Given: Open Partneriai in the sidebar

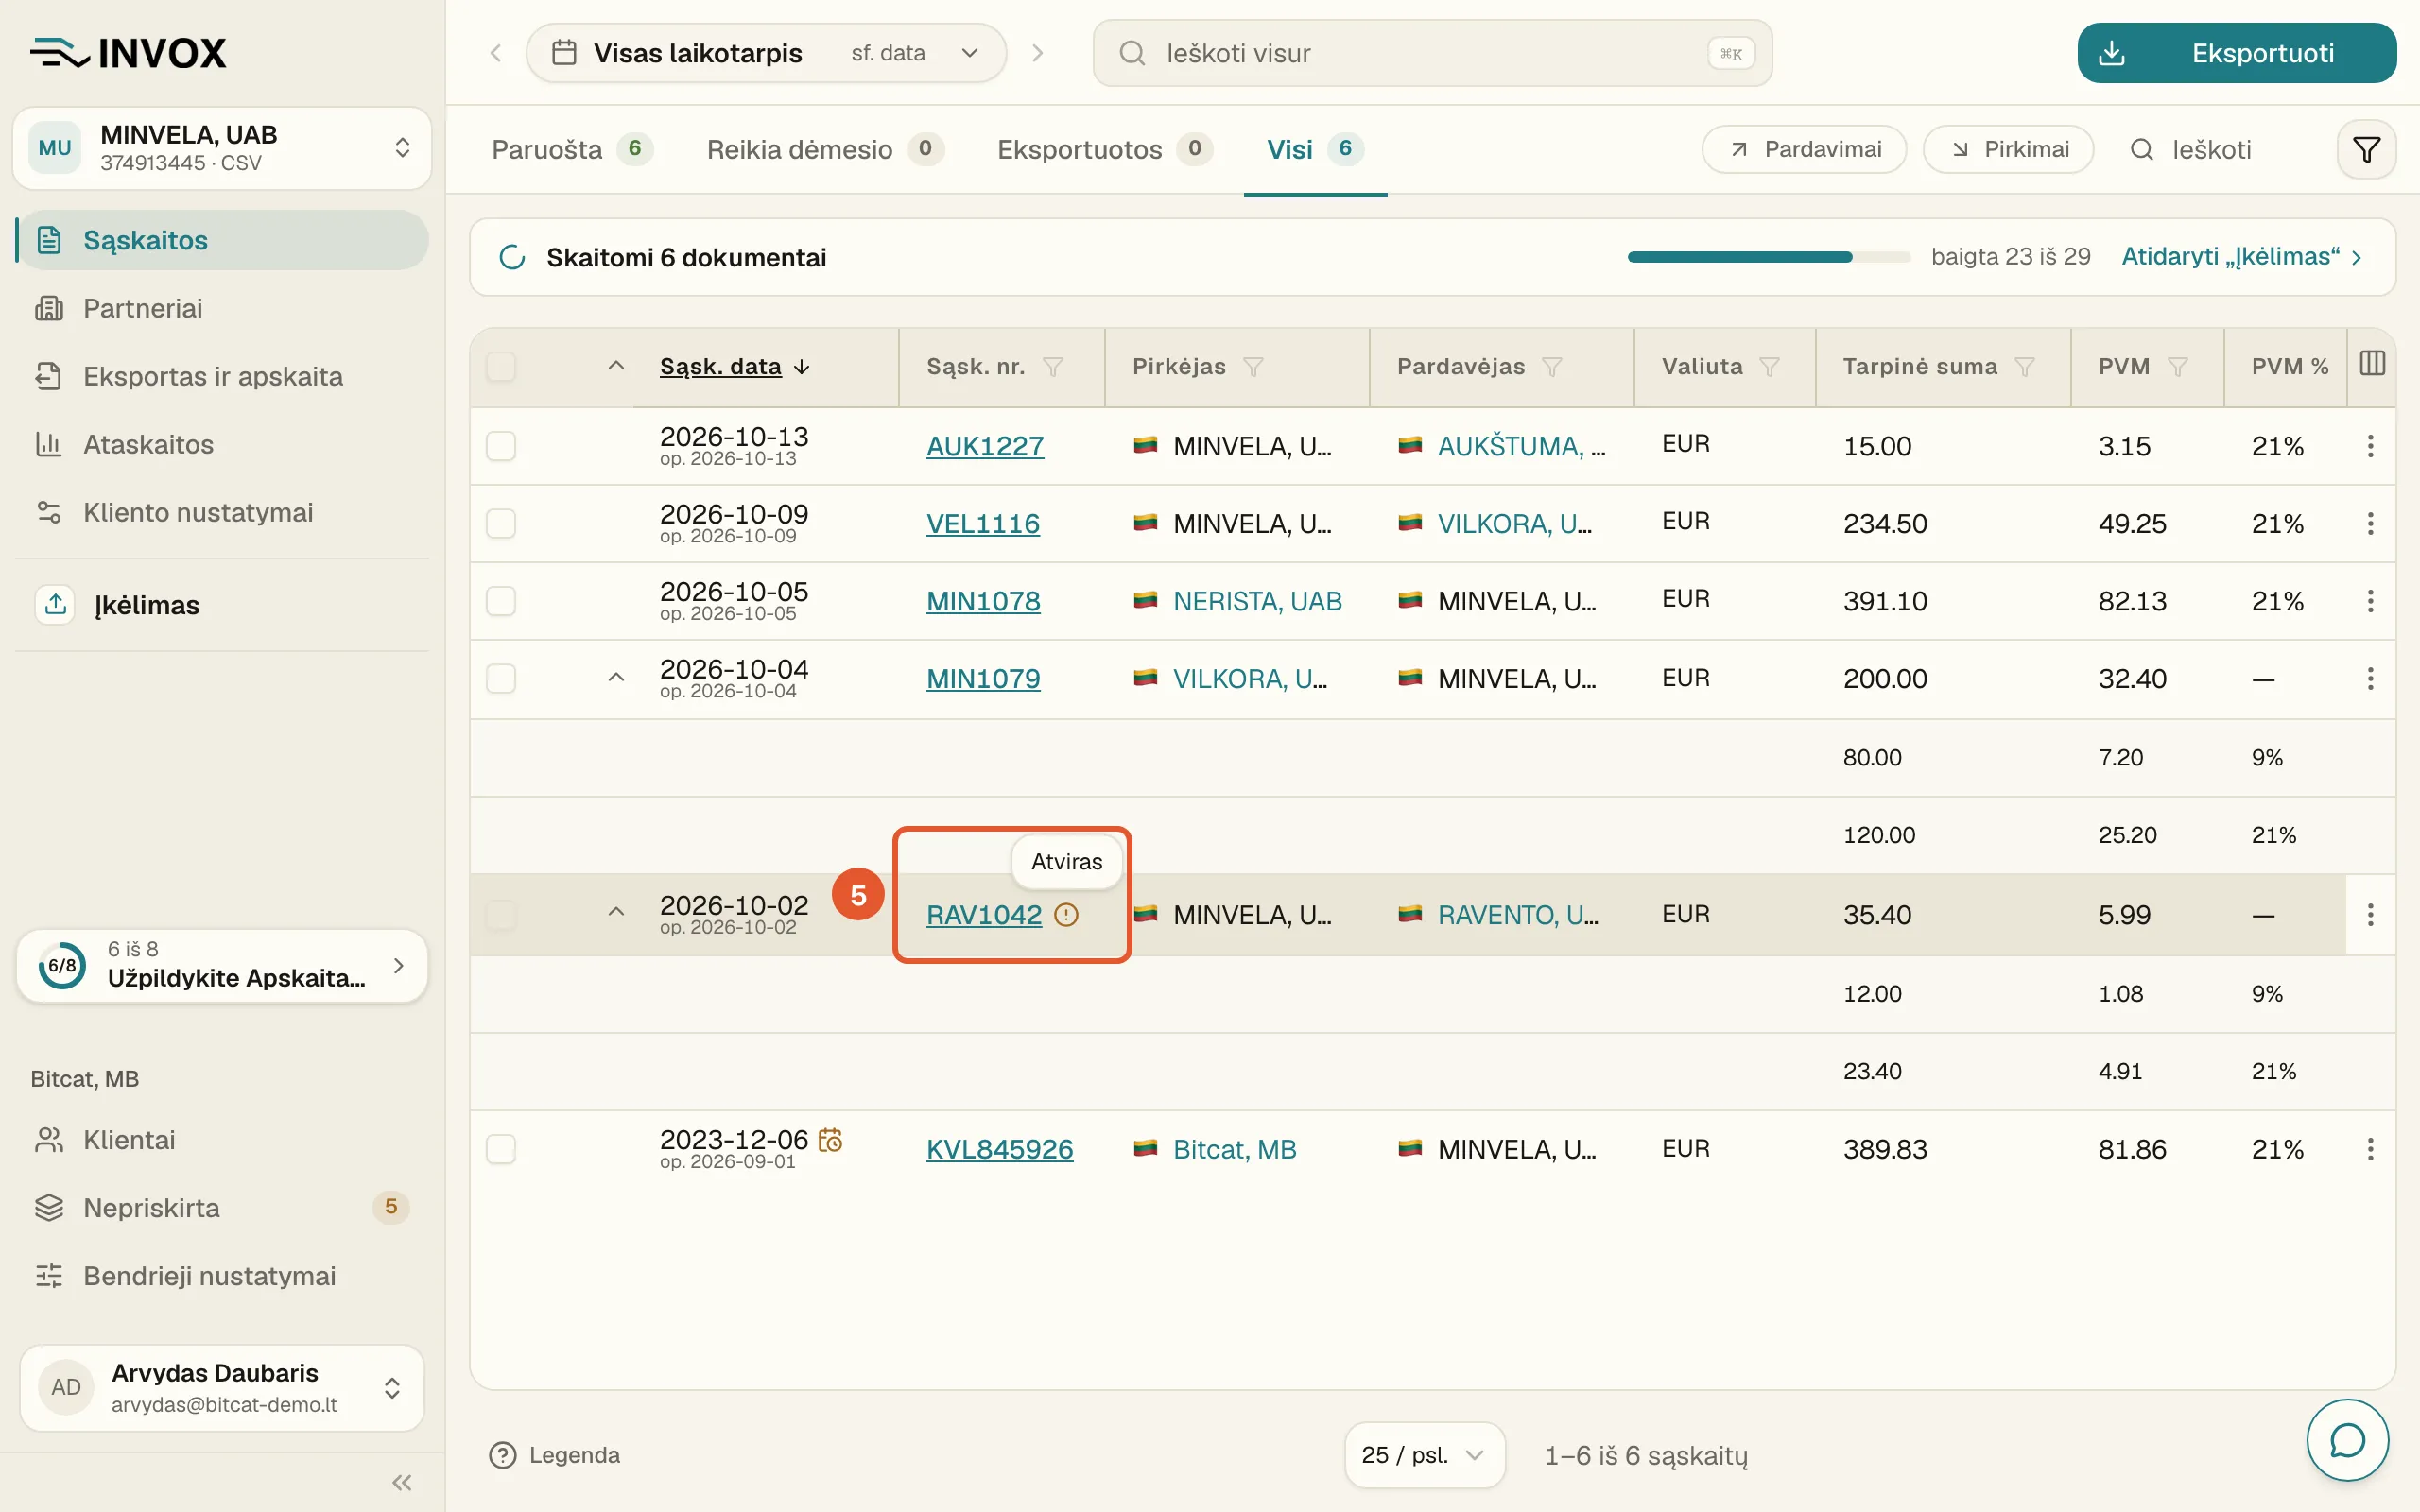Looking at the screenshot, I should tap(222, 308).
